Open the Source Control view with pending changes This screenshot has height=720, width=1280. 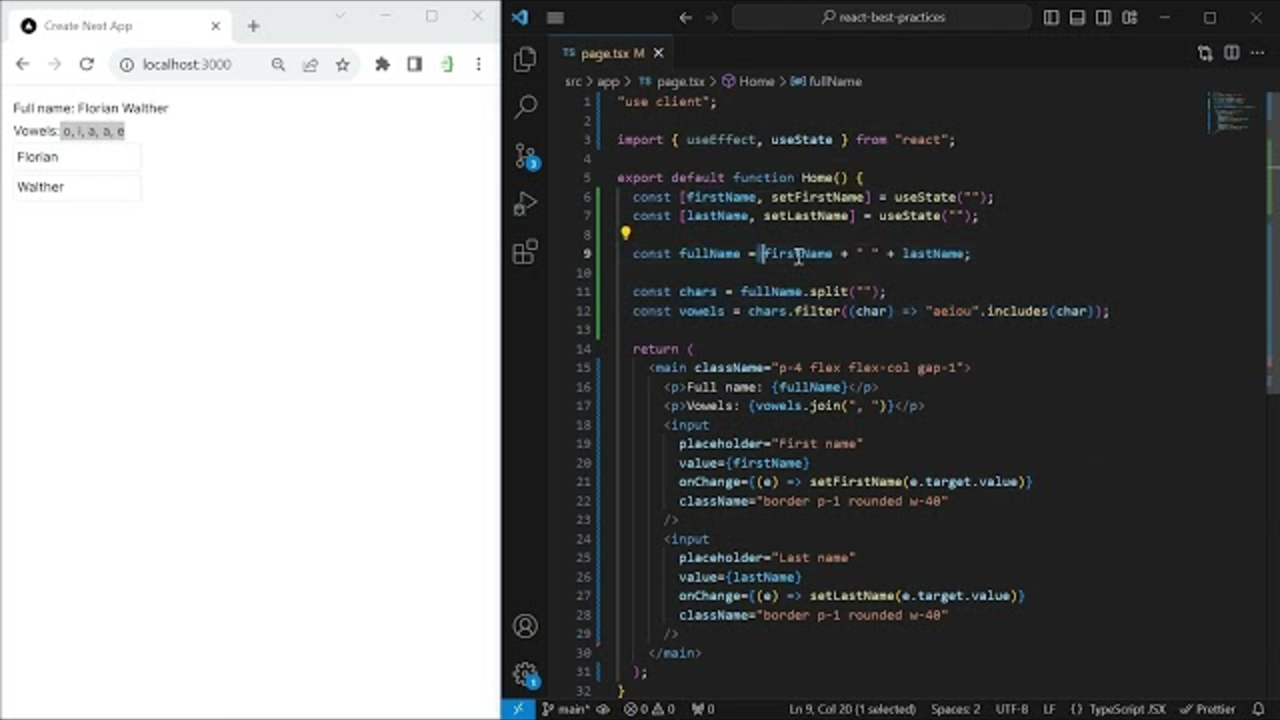(525, 155)
